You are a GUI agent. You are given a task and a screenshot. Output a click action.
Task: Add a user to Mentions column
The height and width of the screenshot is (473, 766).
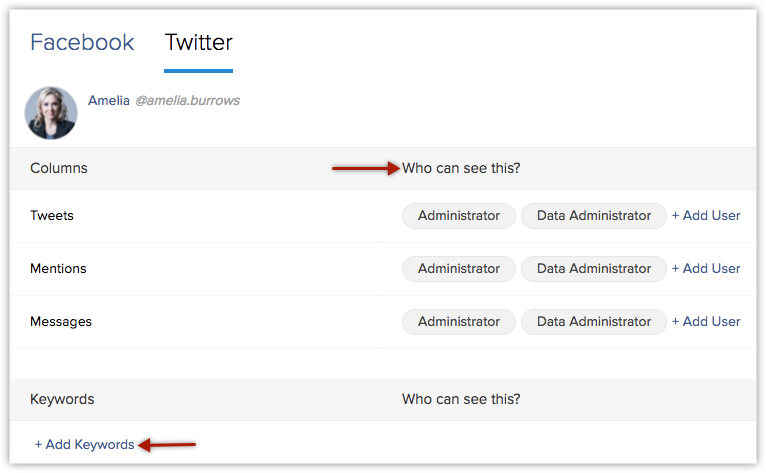coord(706,269)
